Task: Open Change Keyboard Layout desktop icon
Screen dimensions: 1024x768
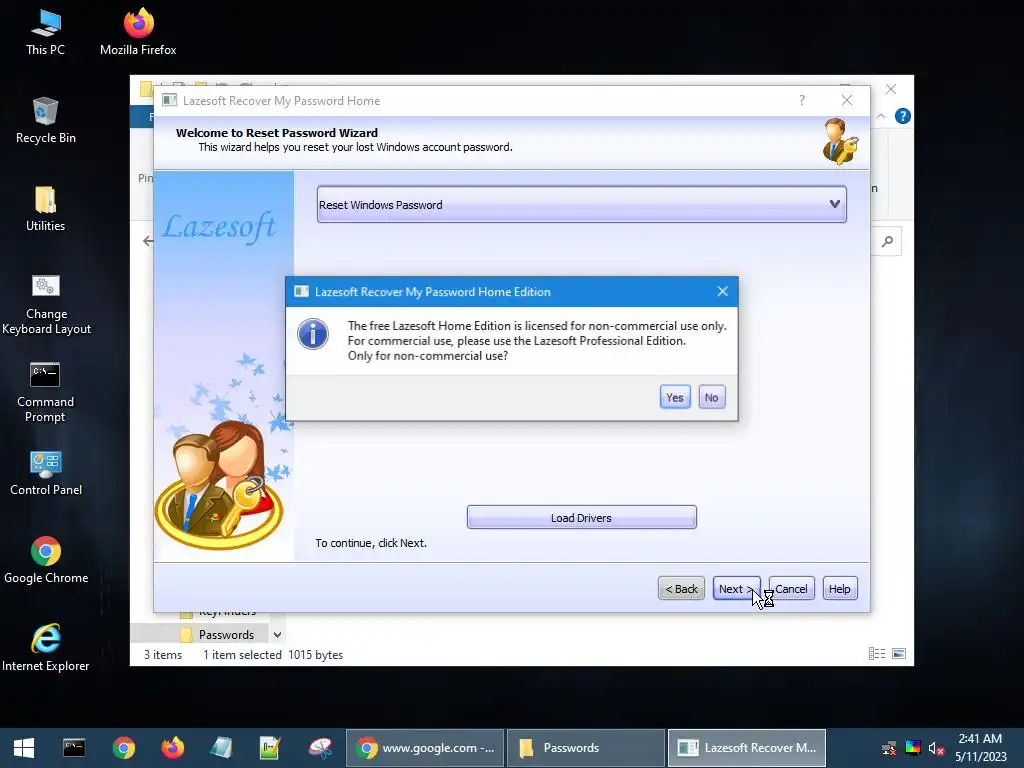Action: [x=46, y=305]
